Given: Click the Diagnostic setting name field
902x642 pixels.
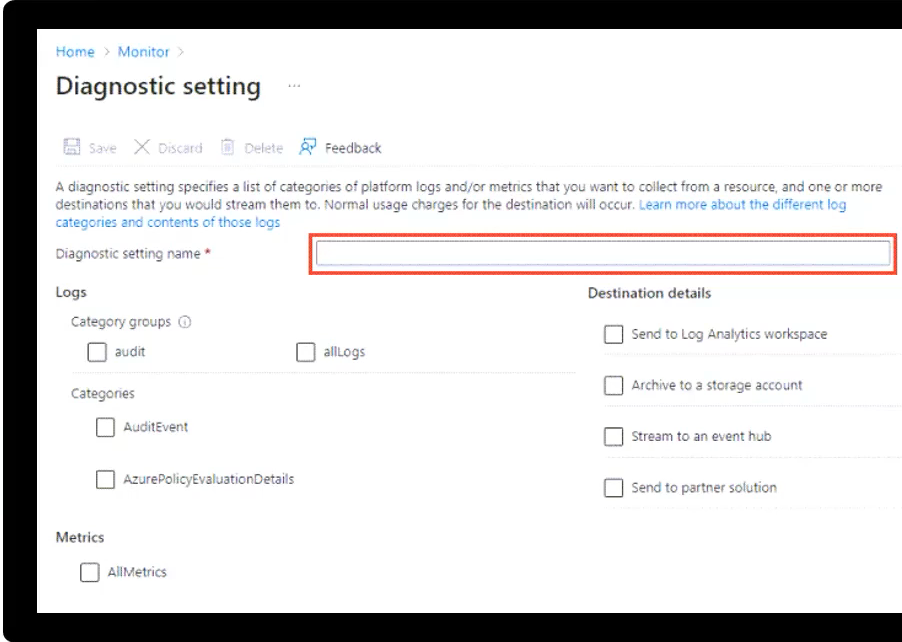Looking at the screenshot, I should (x=603, y=254).
